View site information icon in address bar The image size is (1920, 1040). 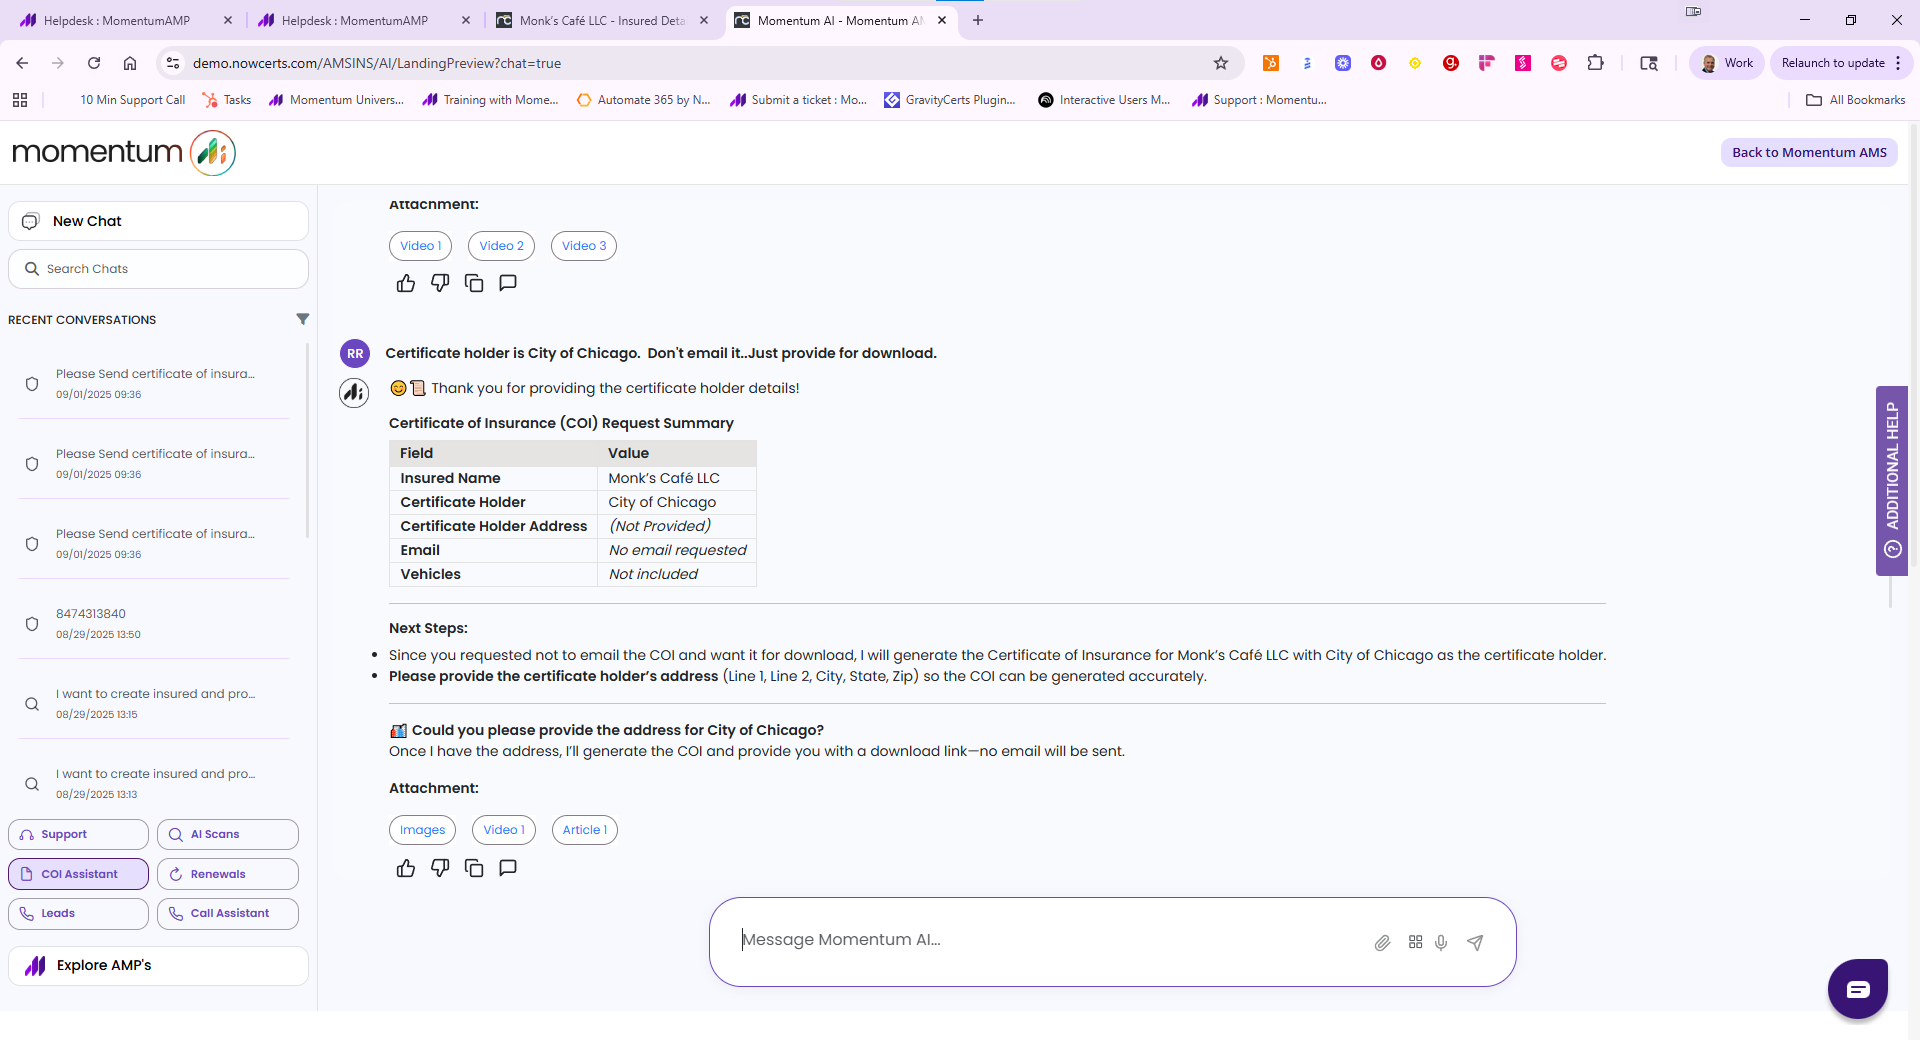point(173,63)
